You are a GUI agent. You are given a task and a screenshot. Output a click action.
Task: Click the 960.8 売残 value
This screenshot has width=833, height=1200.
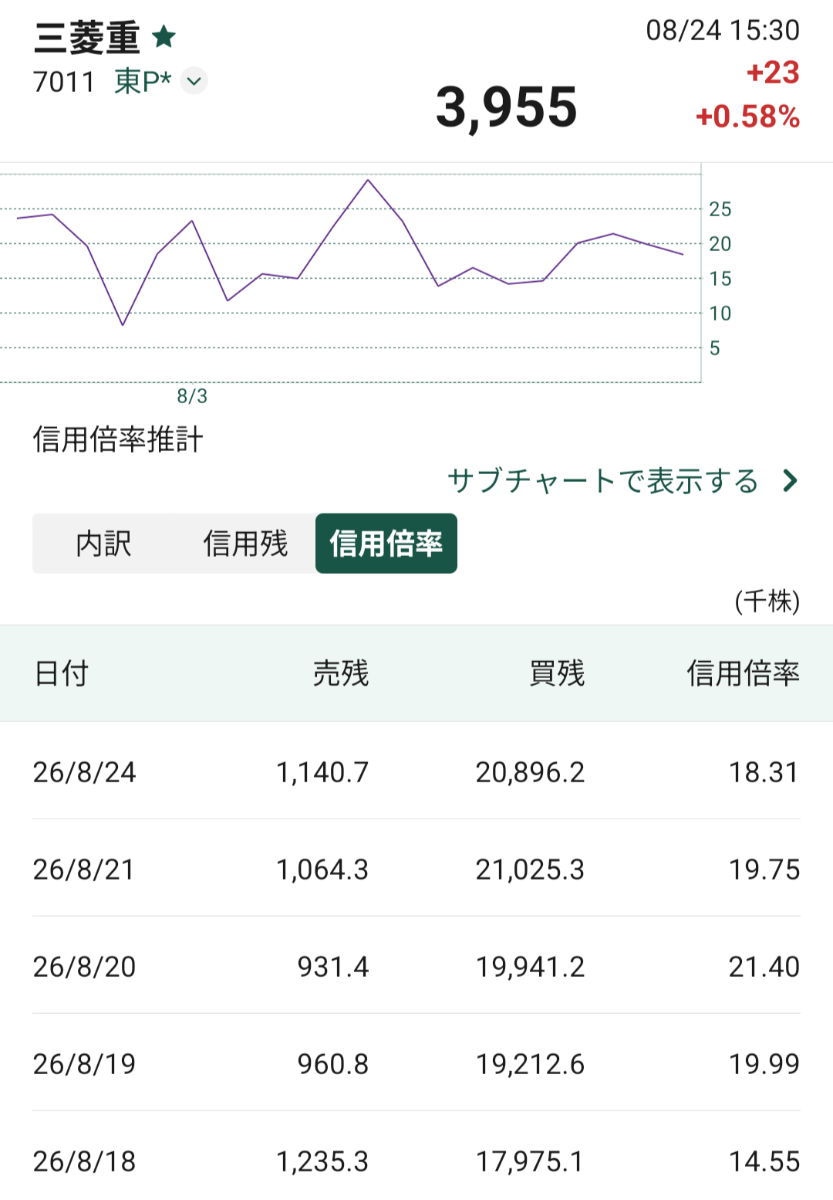(334, 1064)
